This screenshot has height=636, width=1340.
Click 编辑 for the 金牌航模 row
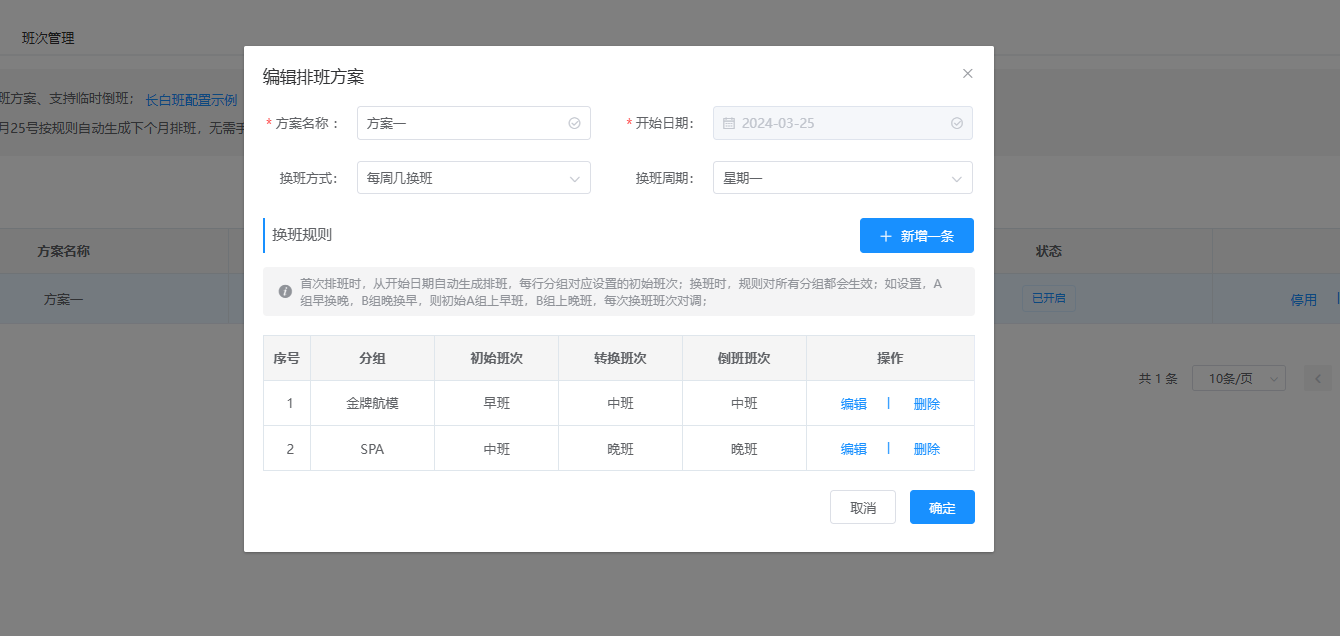pos(854,404)
